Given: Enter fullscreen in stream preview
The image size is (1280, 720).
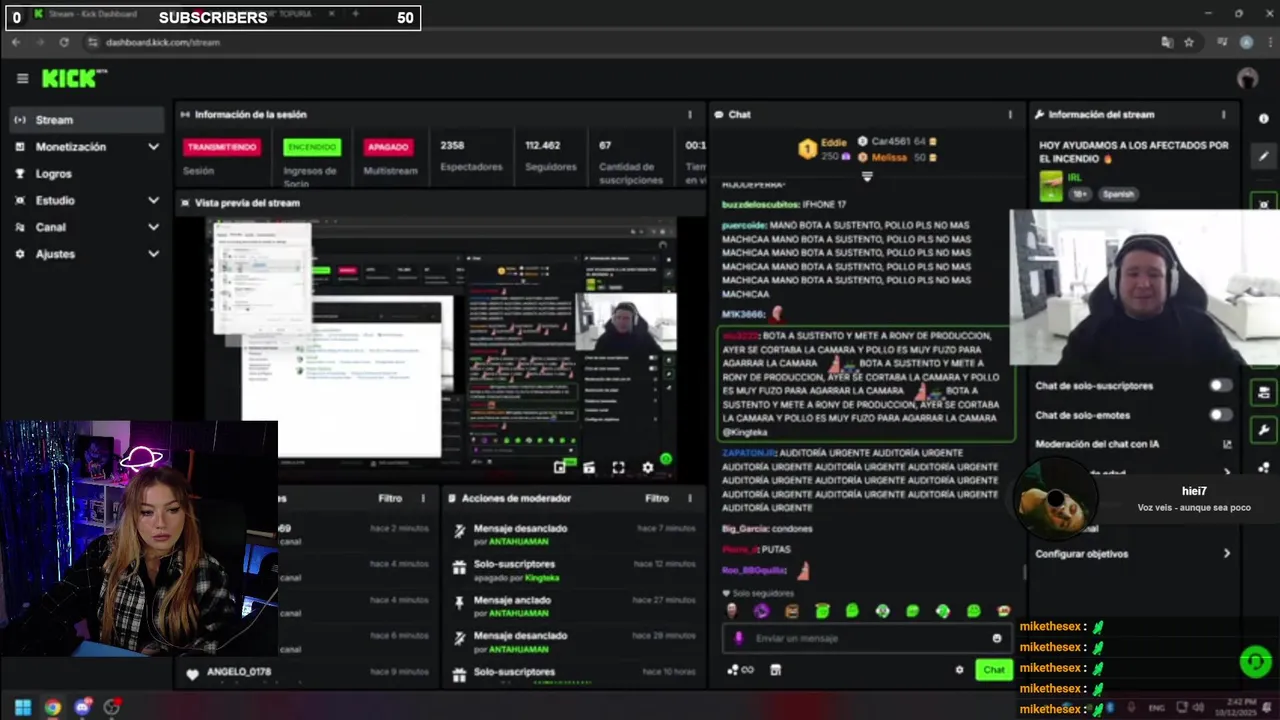Looking at the screenshot, I should coord(618,467).
